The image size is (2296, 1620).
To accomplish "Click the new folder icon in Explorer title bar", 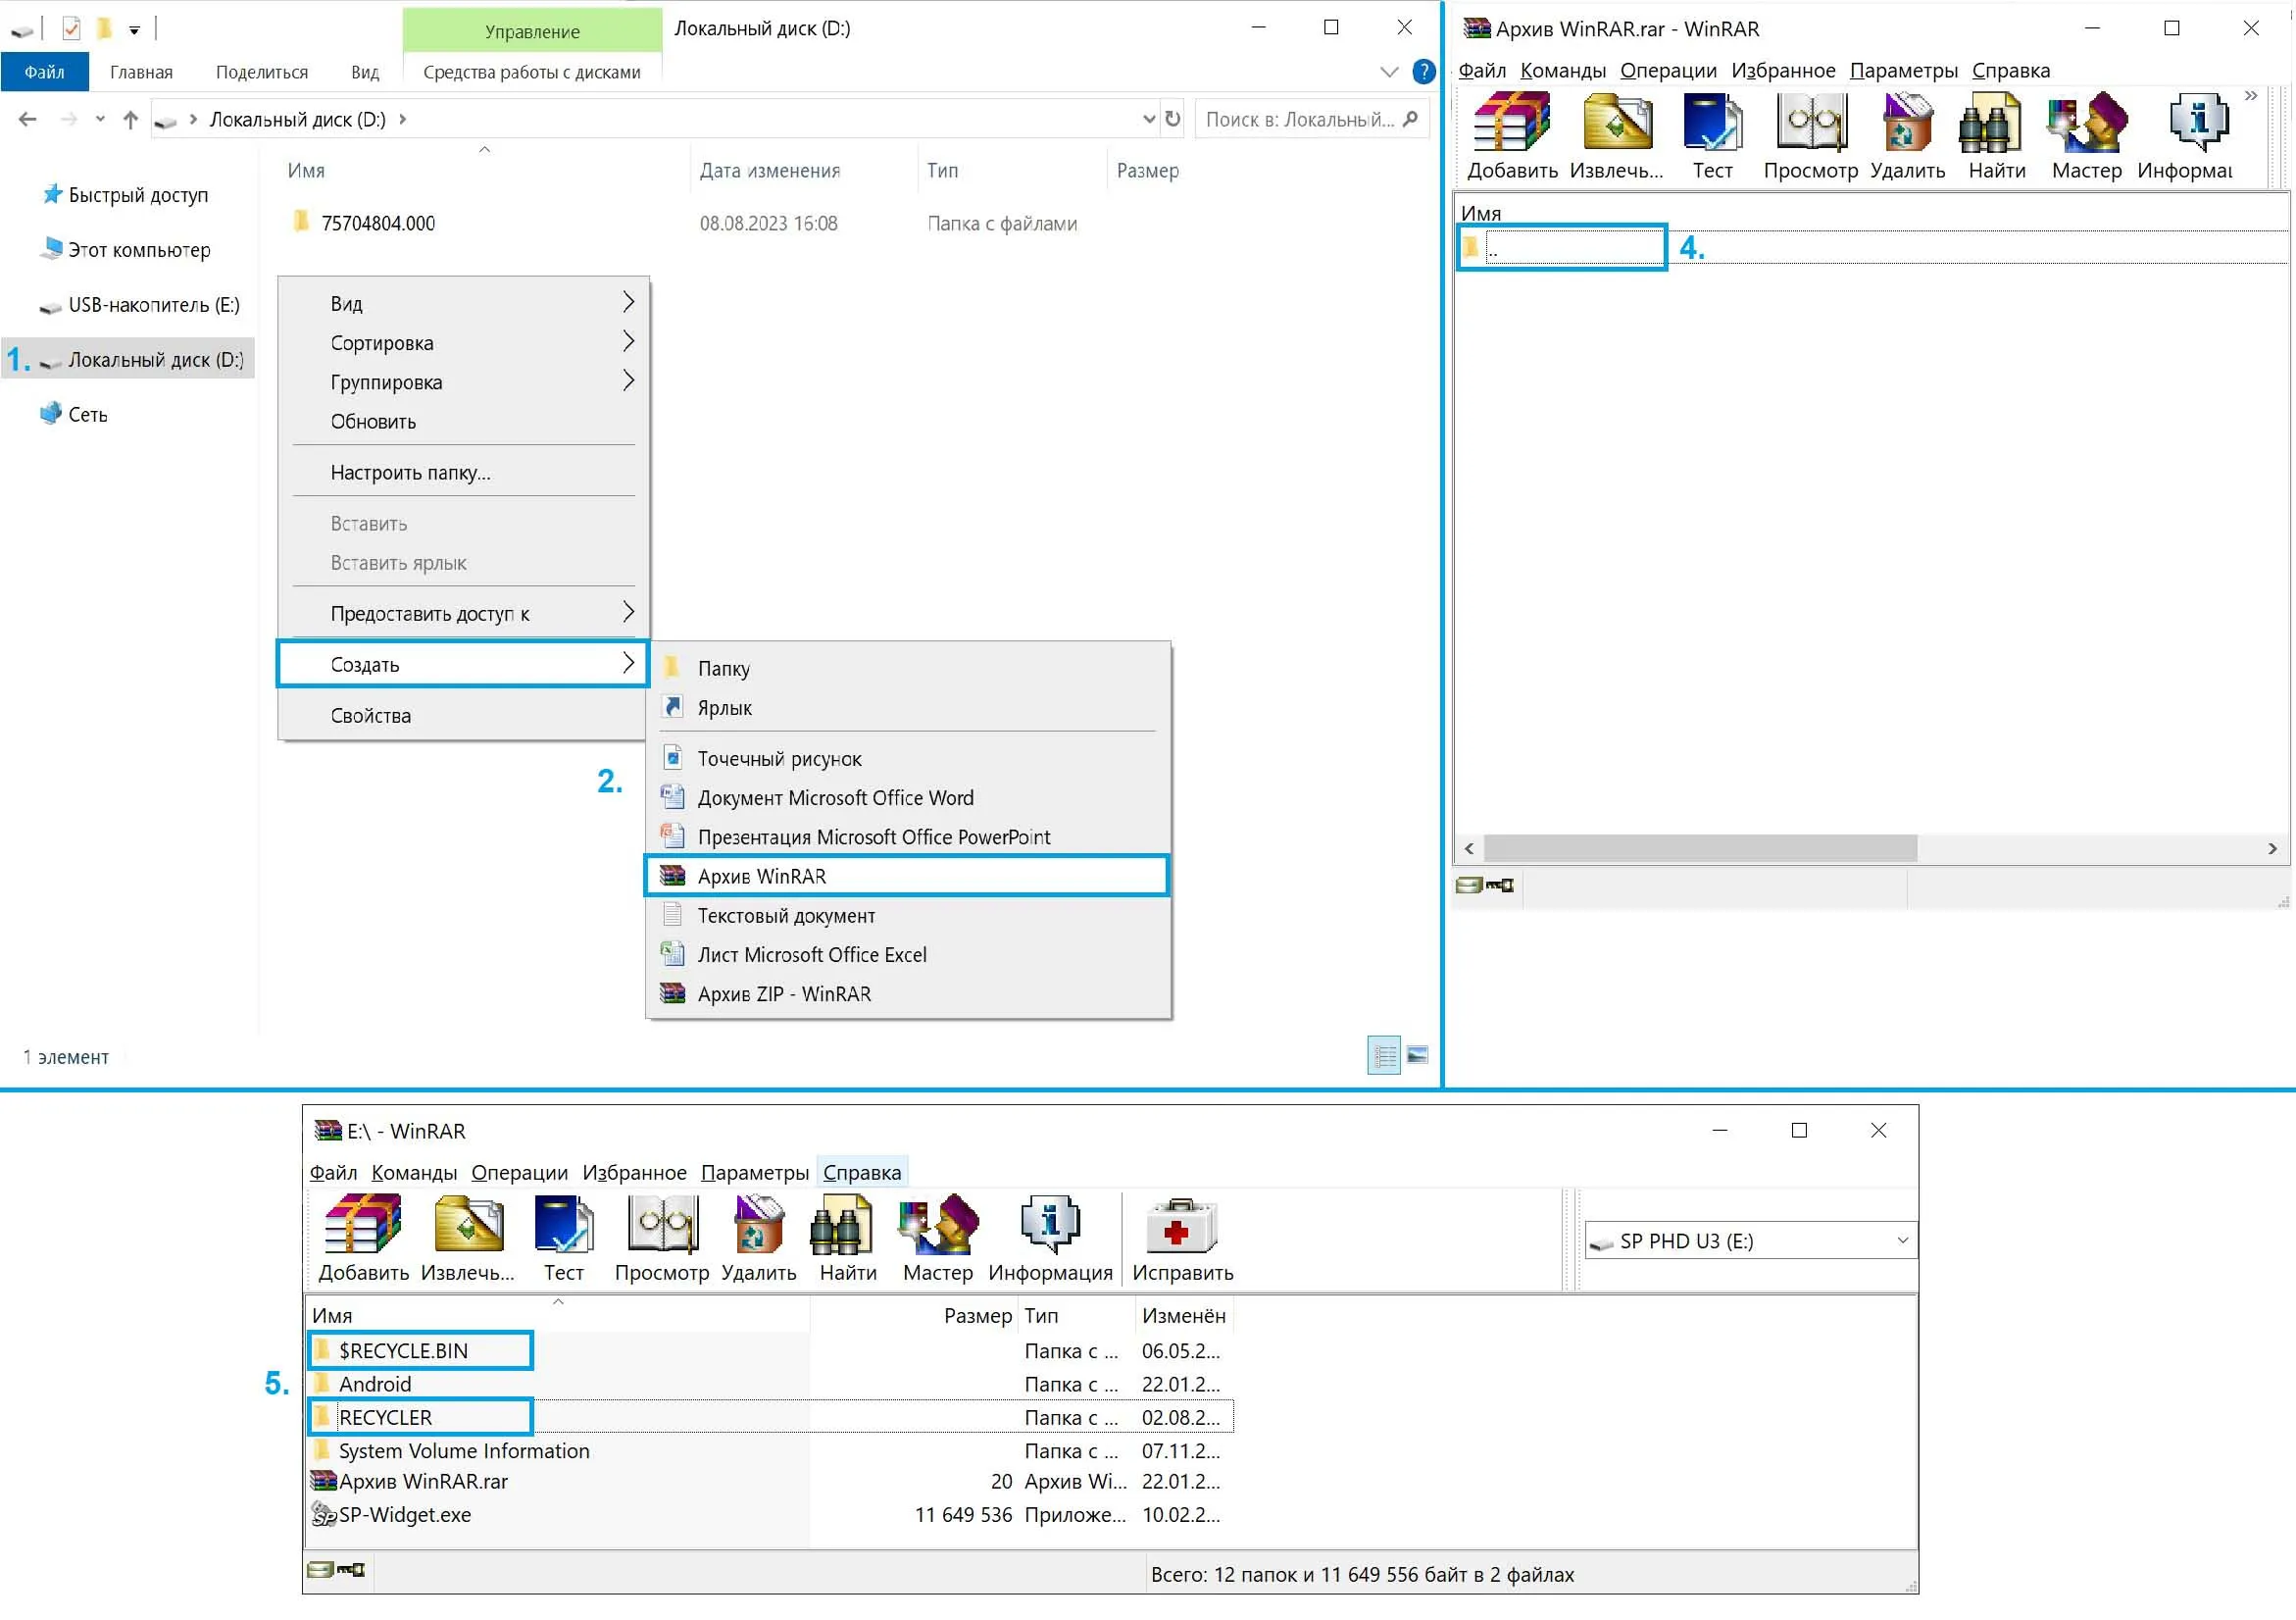I will 104,28.
